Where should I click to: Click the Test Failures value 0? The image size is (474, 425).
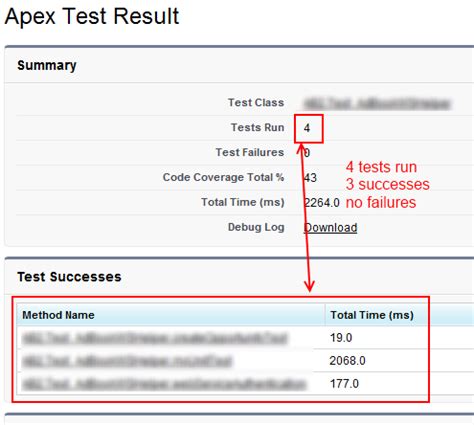tap(307, 153)
